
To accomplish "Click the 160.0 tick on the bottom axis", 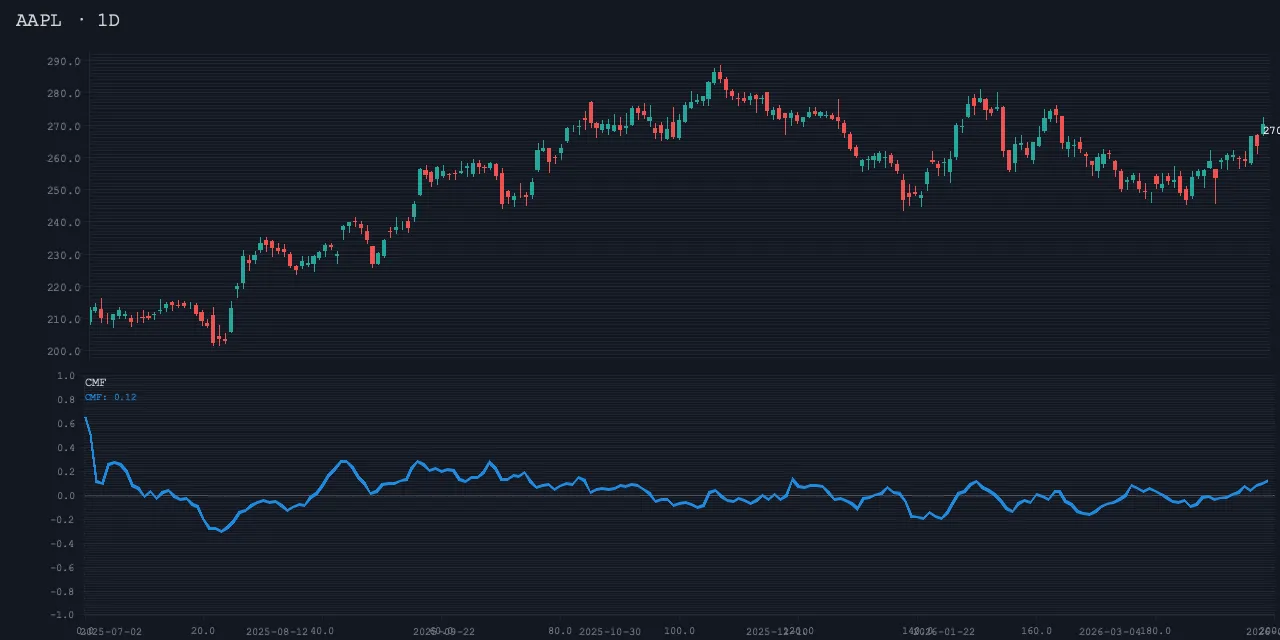I will [1036, 631].
